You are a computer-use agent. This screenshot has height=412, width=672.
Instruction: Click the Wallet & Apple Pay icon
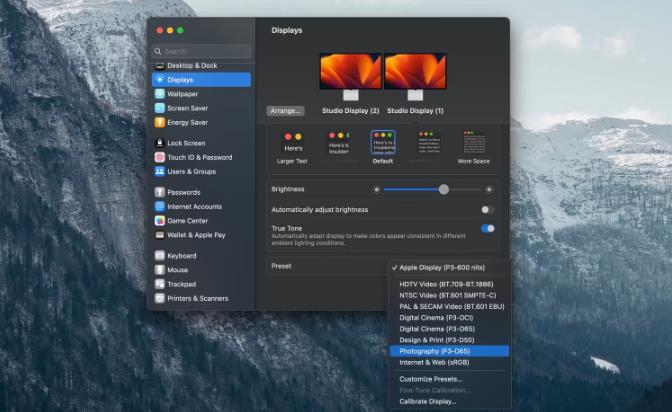159,235
